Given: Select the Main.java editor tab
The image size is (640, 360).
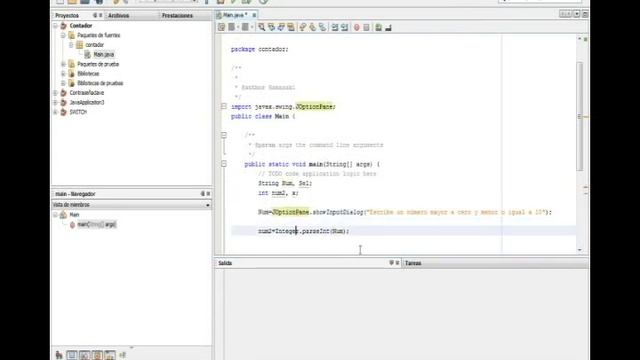Looking at the screenshot, I should (x=235, y=15).
